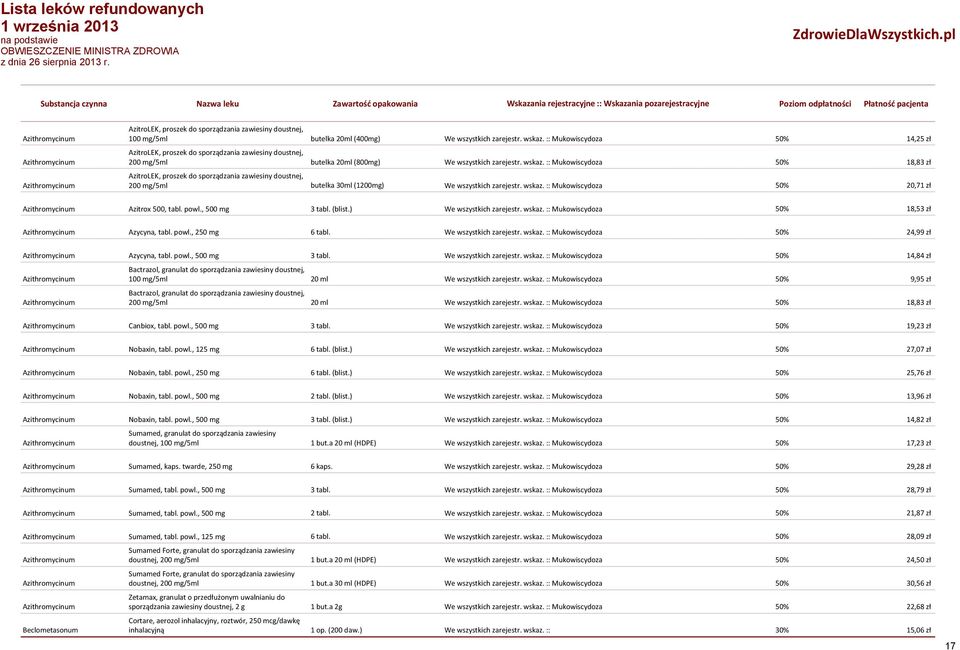Click the price 14,82 zł

(918, 419)
